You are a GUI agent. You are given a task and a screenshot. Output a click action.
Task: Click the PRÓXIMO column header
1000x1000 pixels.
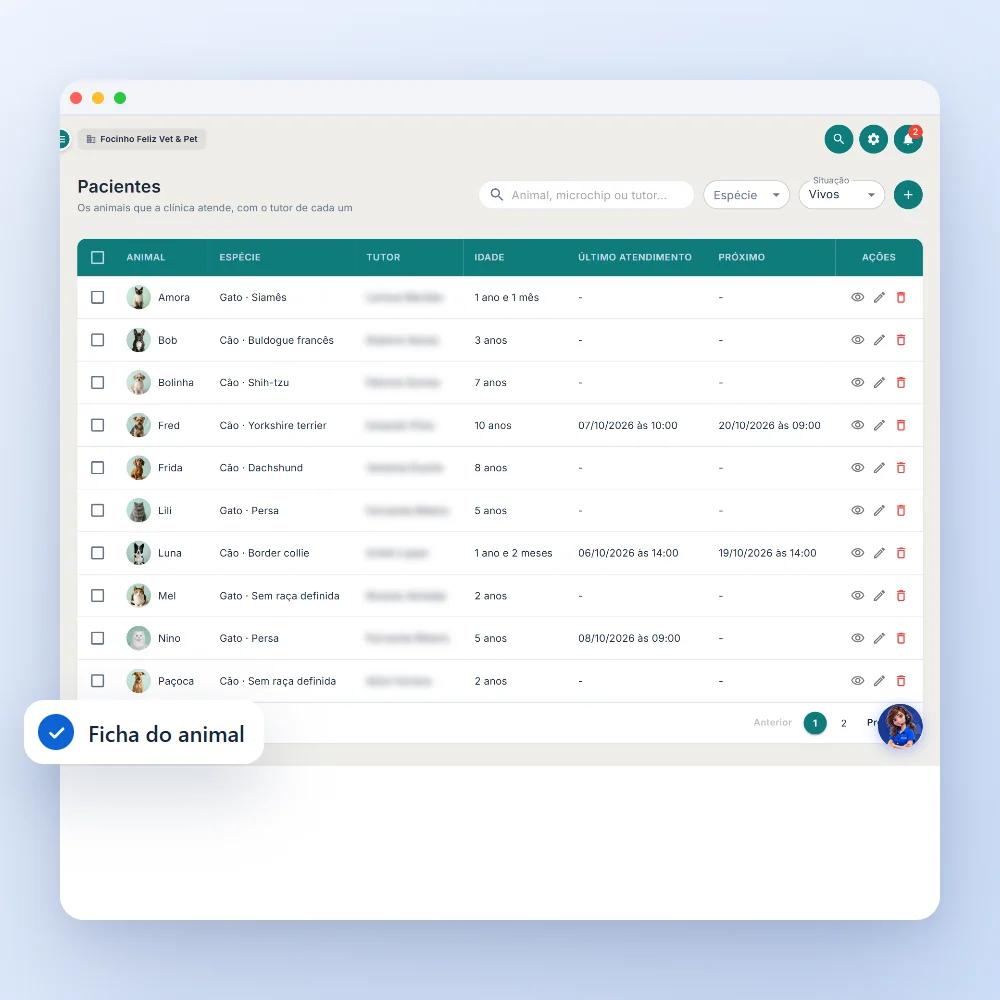741,258
